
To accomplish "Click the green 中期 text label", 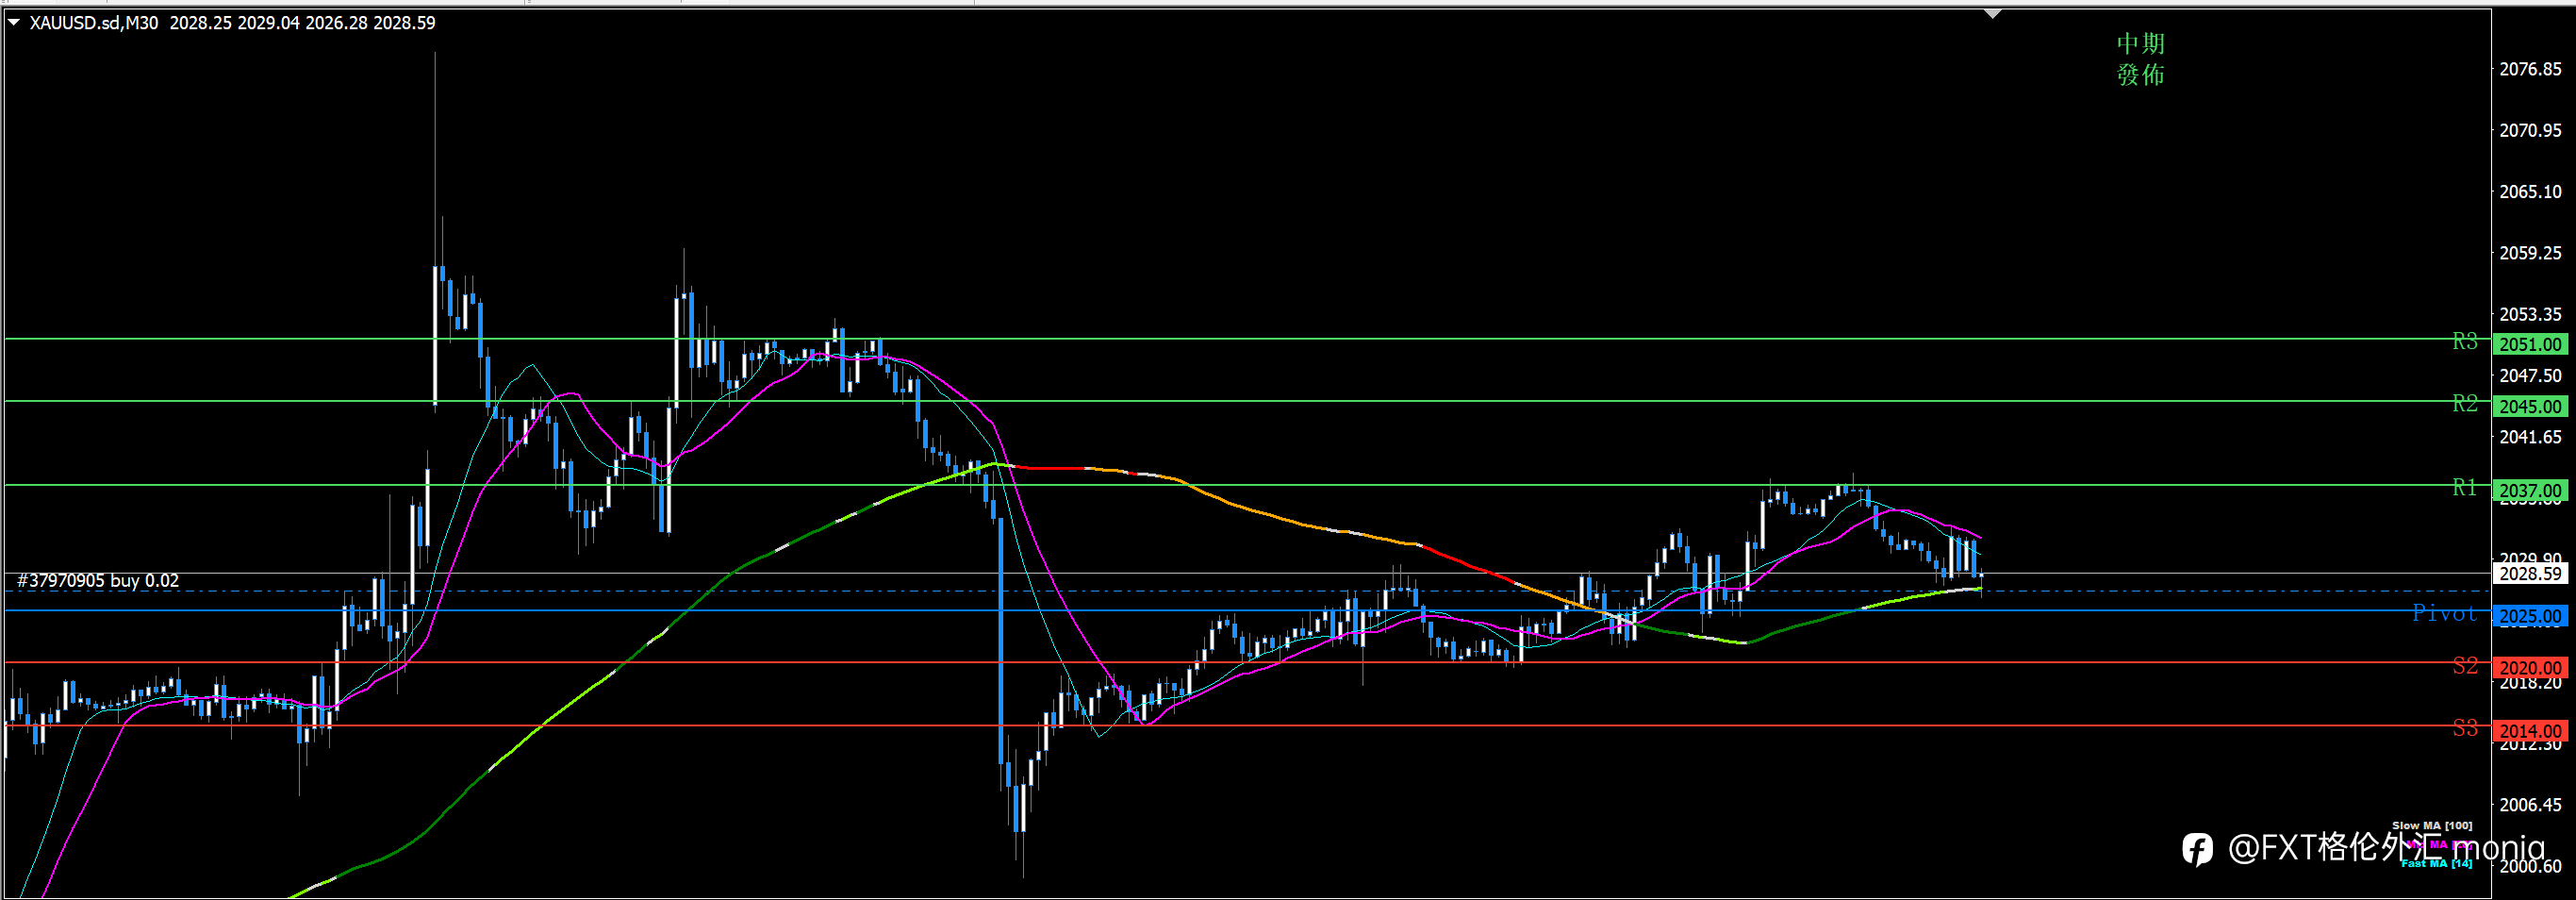I will (2140, 43).
